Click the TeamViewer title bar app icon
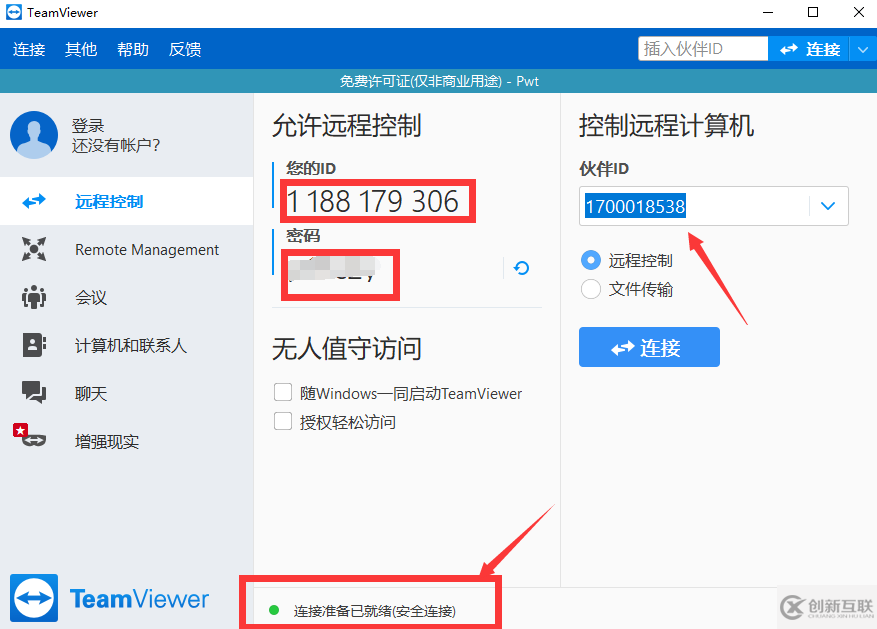877x629 pixels. [13, 12]
